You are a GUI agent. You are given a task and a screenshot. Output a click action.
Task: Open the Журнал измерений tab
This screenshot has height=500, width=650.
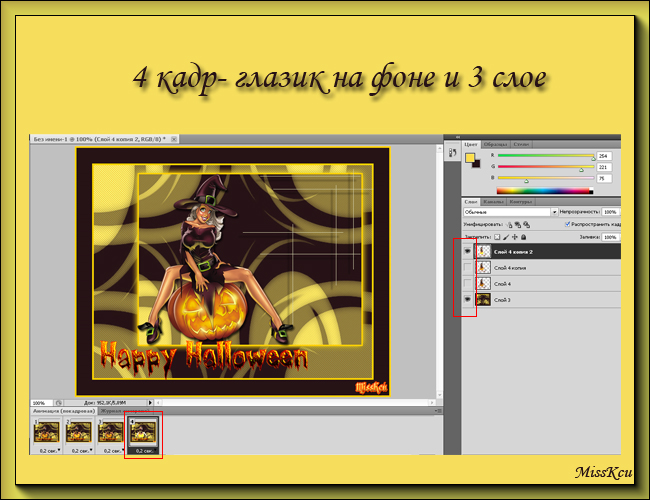[x=125, y=411]
